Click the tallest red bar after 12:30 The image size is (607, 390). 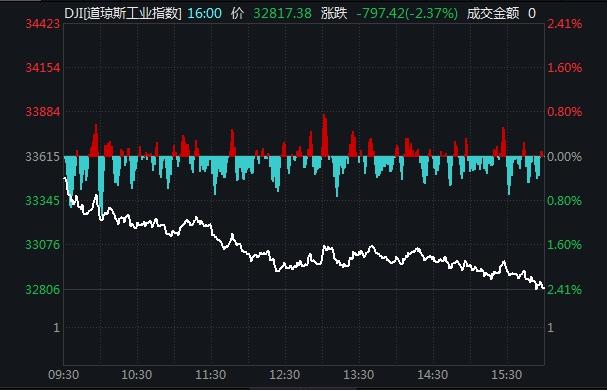(x=324, y=135)
